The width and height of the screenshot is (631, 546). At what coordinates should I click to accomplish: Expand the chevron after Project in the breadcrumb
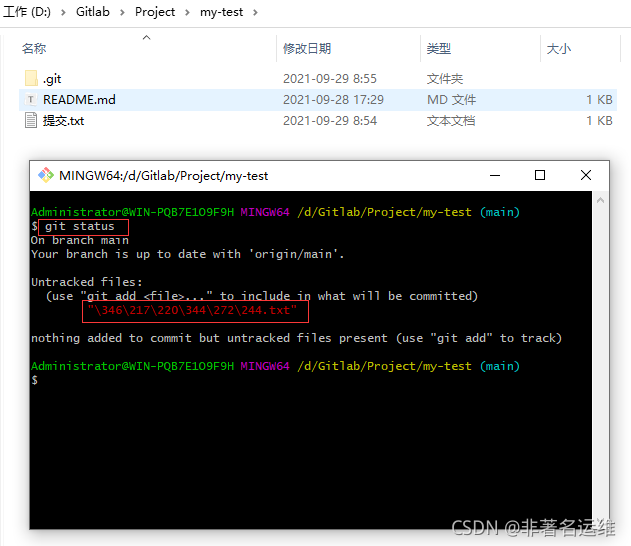188,12
